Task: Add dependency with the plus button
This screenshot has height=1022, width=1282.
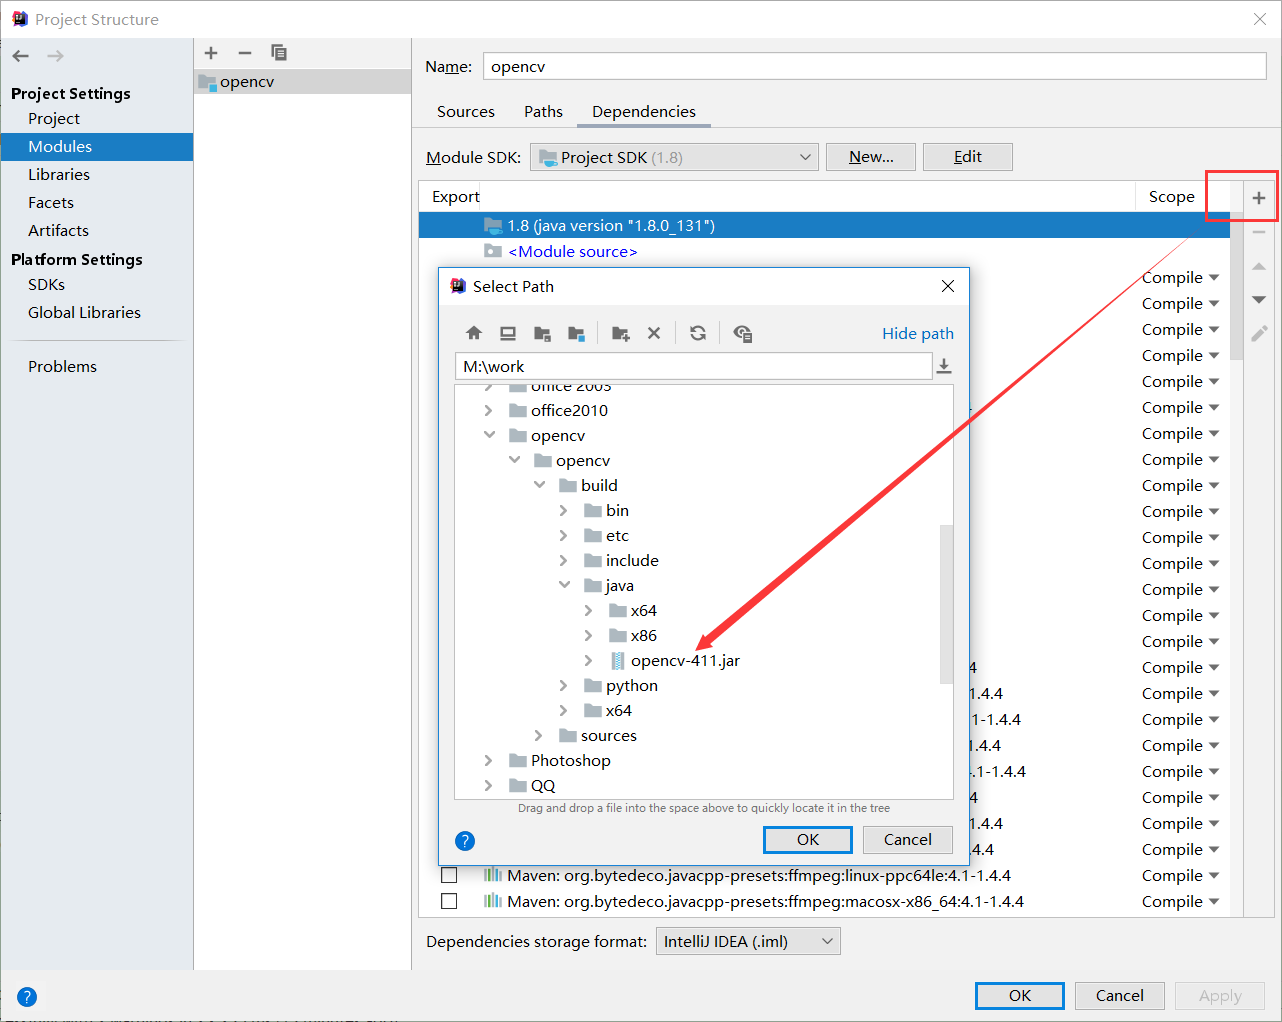Action: pyautogui.click(x=1259, y=198)
